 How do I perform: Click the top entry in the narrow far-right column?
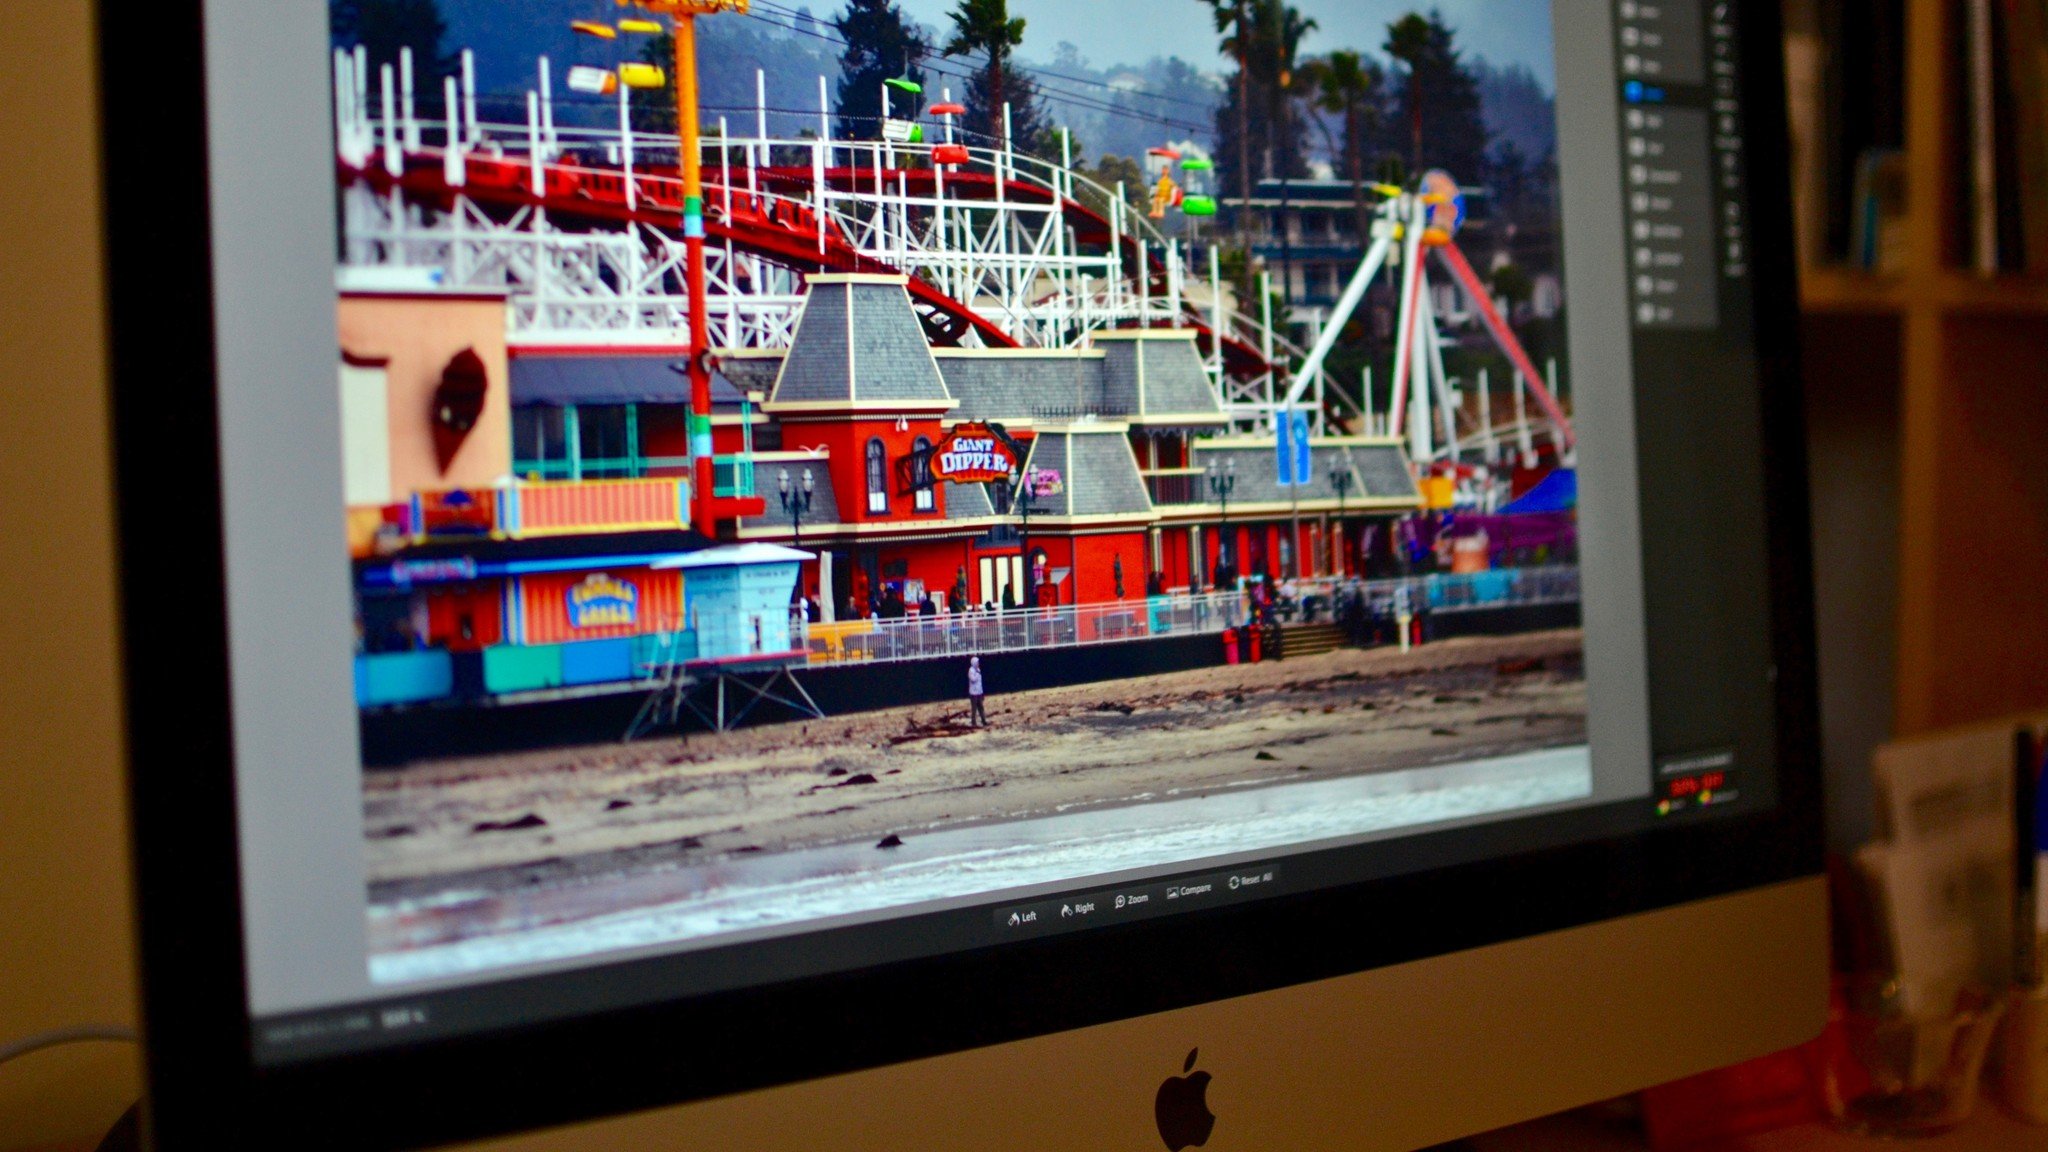point(1720,12)
